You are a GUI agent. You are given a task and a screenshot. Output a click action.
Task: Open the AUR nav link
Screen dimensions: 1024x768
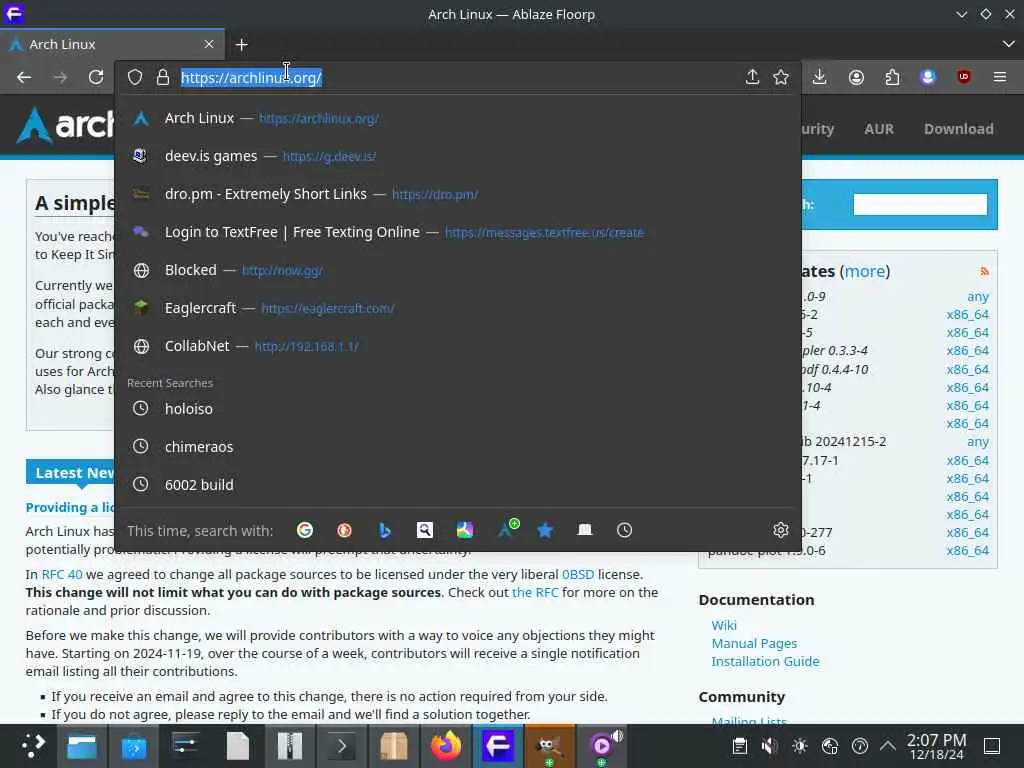pyautogui.click(x=878, y=129)
